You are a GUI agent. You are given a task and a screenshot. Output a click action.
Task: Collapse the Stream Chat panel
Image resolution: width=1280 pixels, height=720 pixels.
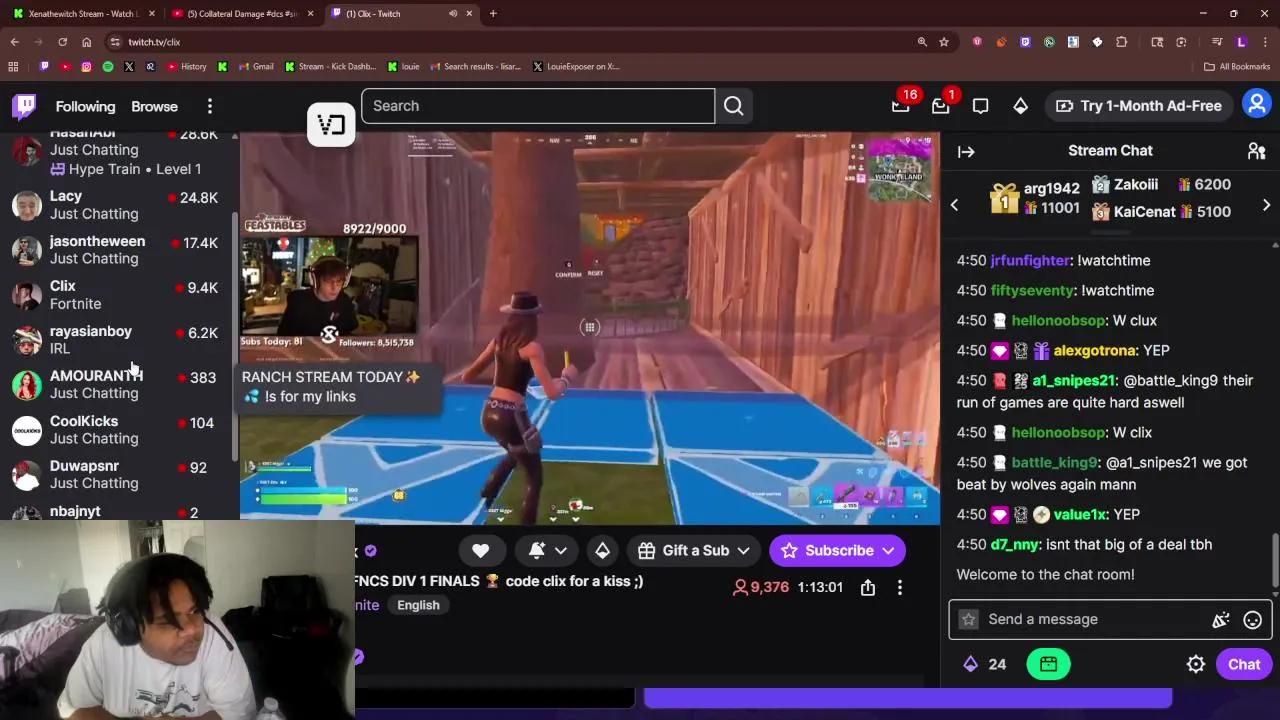point(966,151)
